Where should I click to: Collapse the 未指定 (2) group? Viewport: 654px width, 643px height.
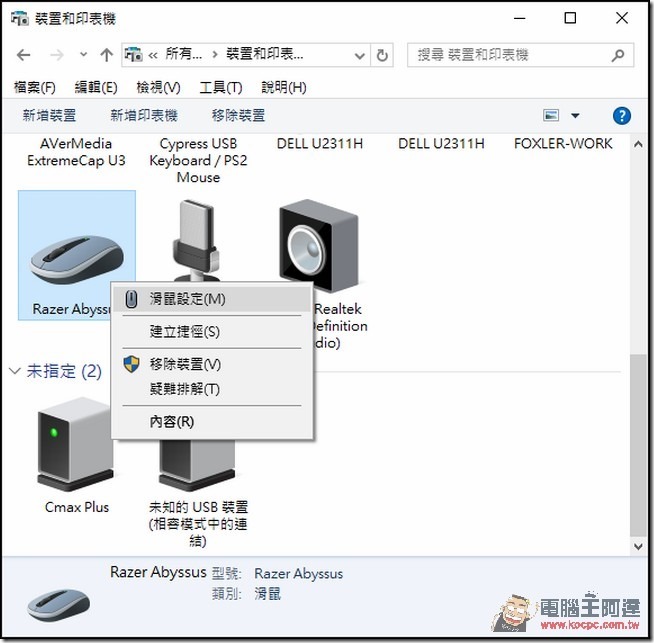(x=15, y=371)
